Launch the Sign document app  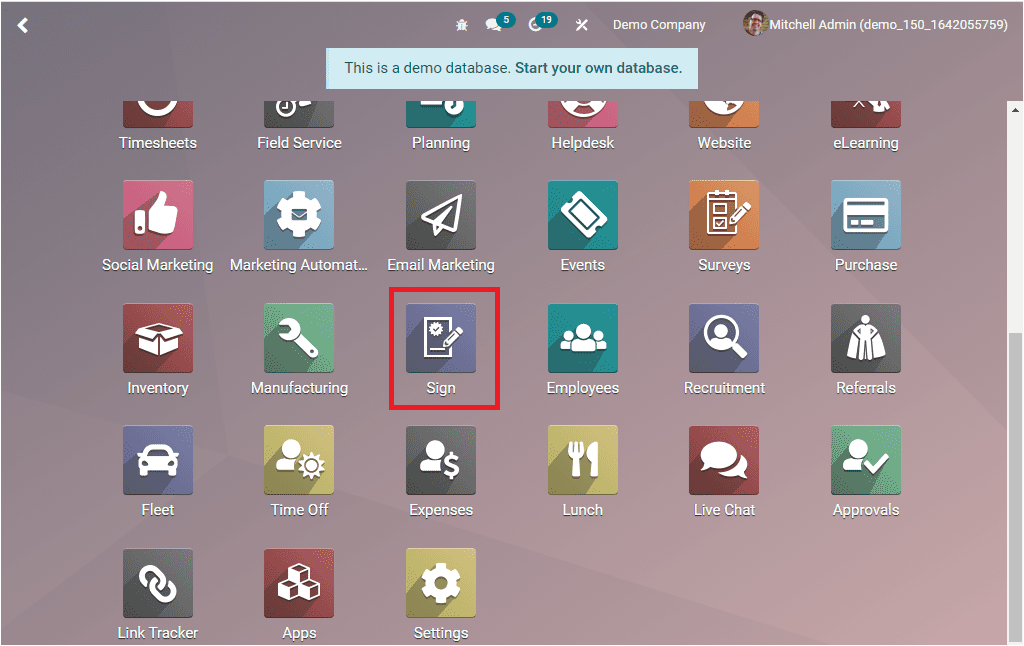pyautogui.click(x=441, y=338)
